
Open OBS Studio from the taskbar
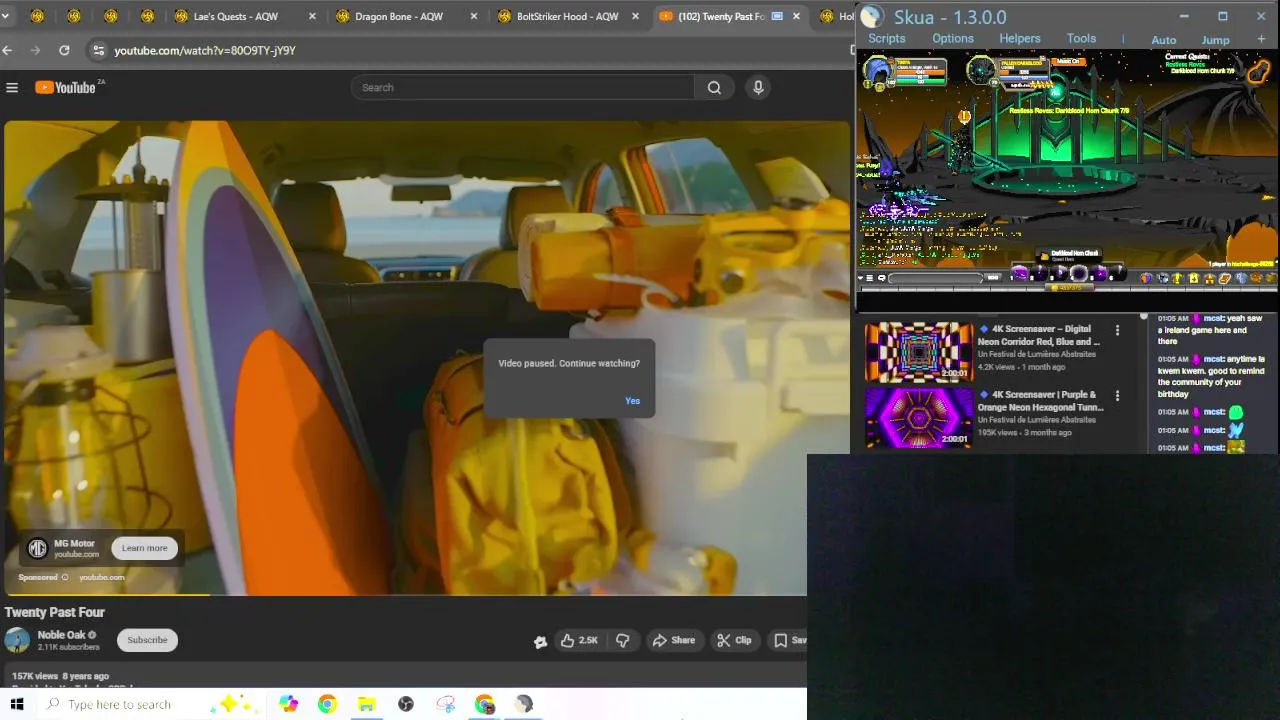pyautogui.click(x=405, y=704)
